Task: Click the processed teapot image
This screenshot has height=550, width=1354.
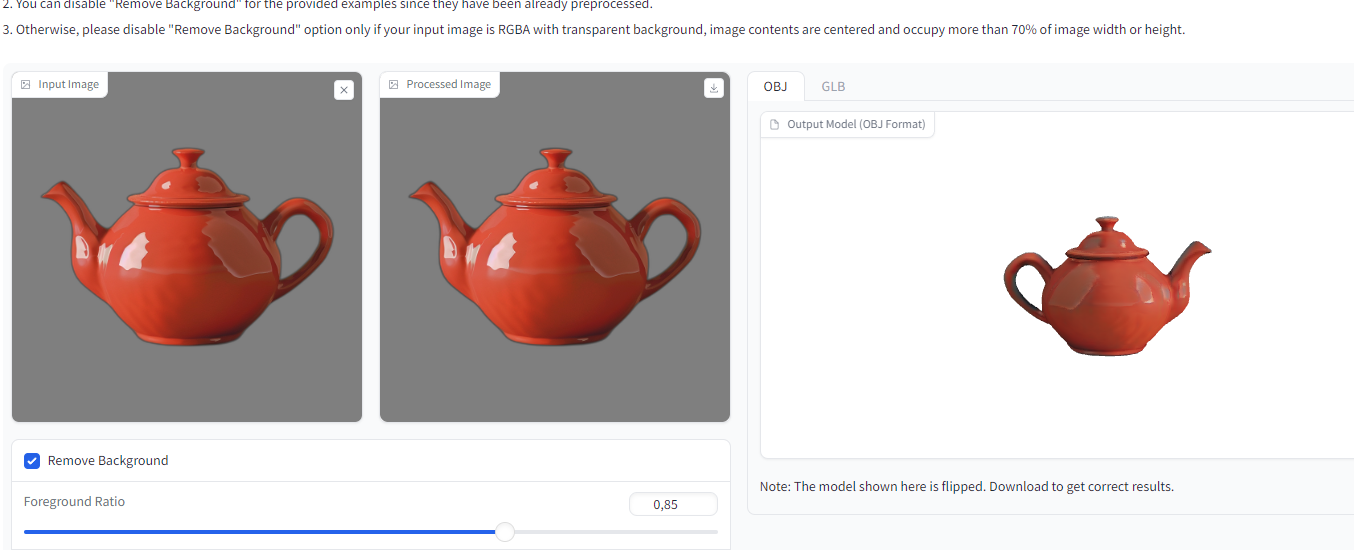Action: click(x=555, y=250)
